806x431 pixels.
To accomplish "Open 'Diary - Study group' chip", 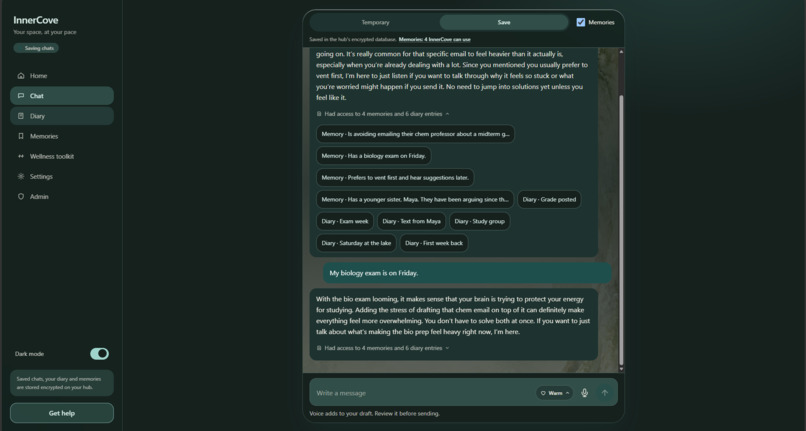I will point(480,221).
